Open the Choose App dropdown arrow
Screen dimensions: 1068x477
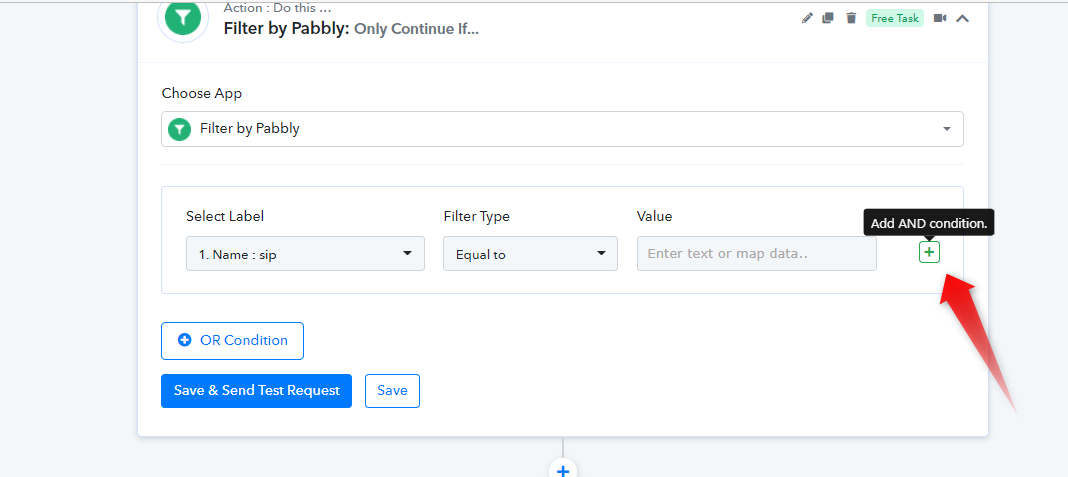coord(946,129)
